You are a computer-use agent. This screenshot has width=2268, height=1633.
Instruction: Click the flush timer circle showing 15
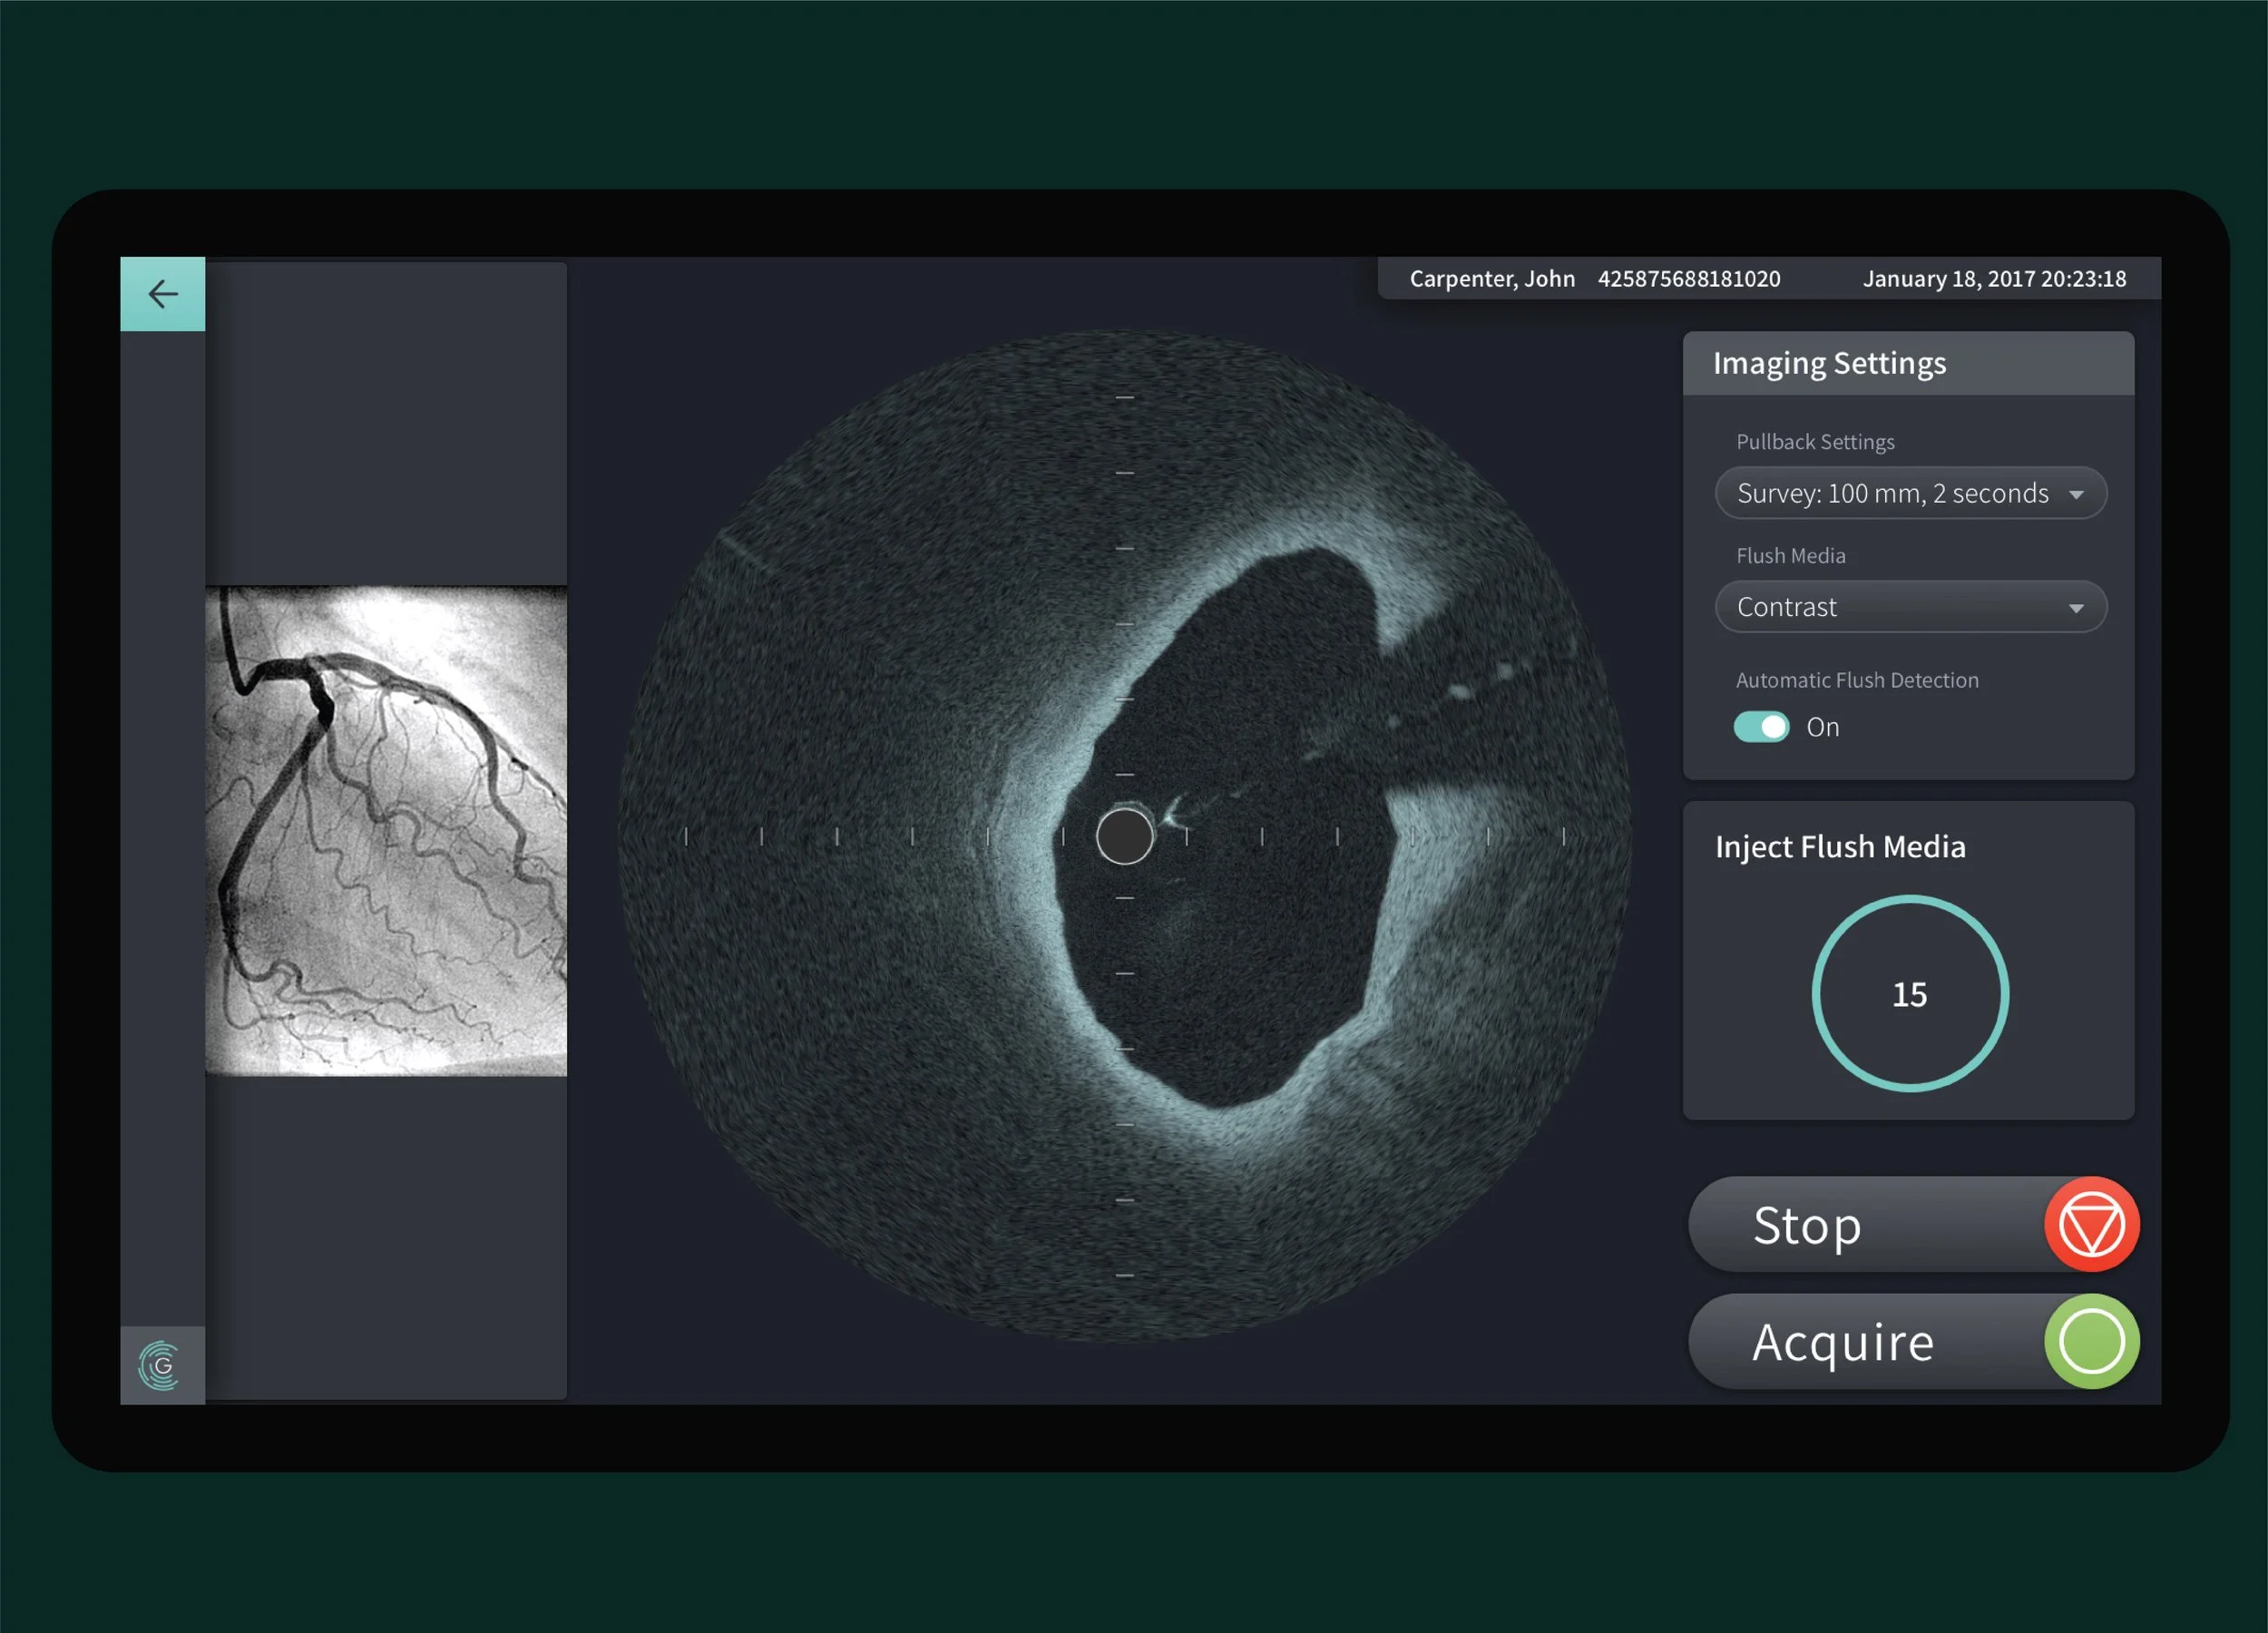(1909, 994)
